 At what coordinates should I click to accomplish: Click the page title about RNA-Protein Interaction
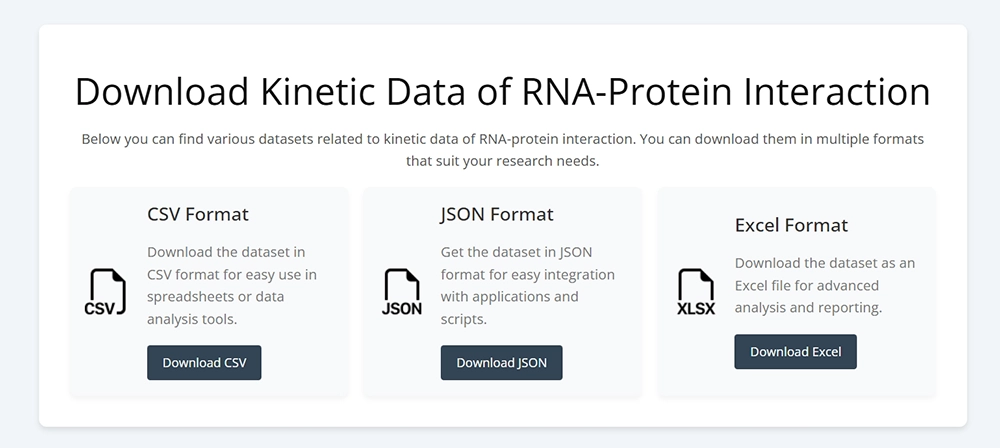[503, 91]
